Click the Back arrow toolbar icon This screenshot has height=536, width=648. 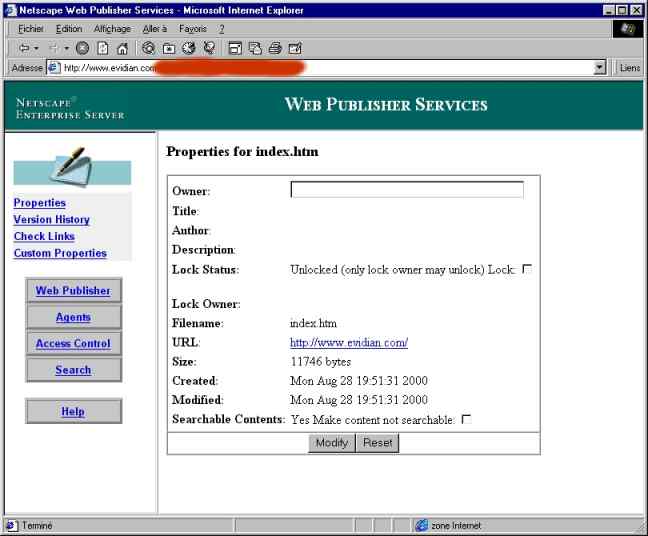24,48
